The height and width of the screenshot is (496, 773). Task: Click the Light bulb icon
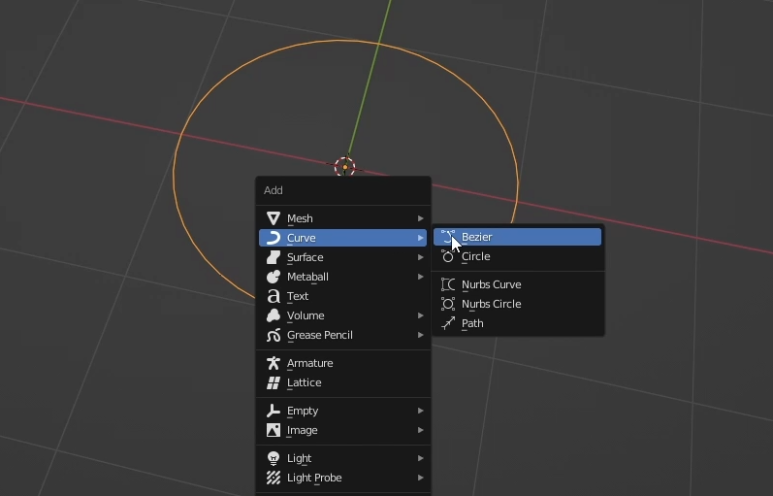tap(273, 459)
